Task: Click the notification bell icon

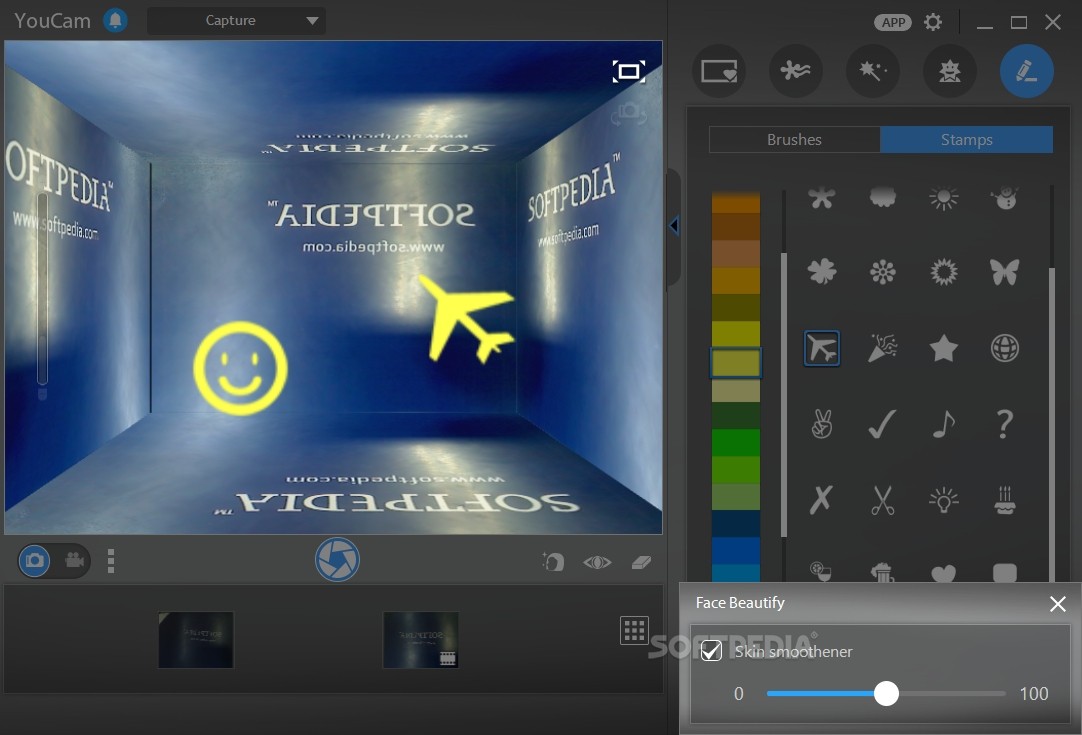Action: point(115,20)
